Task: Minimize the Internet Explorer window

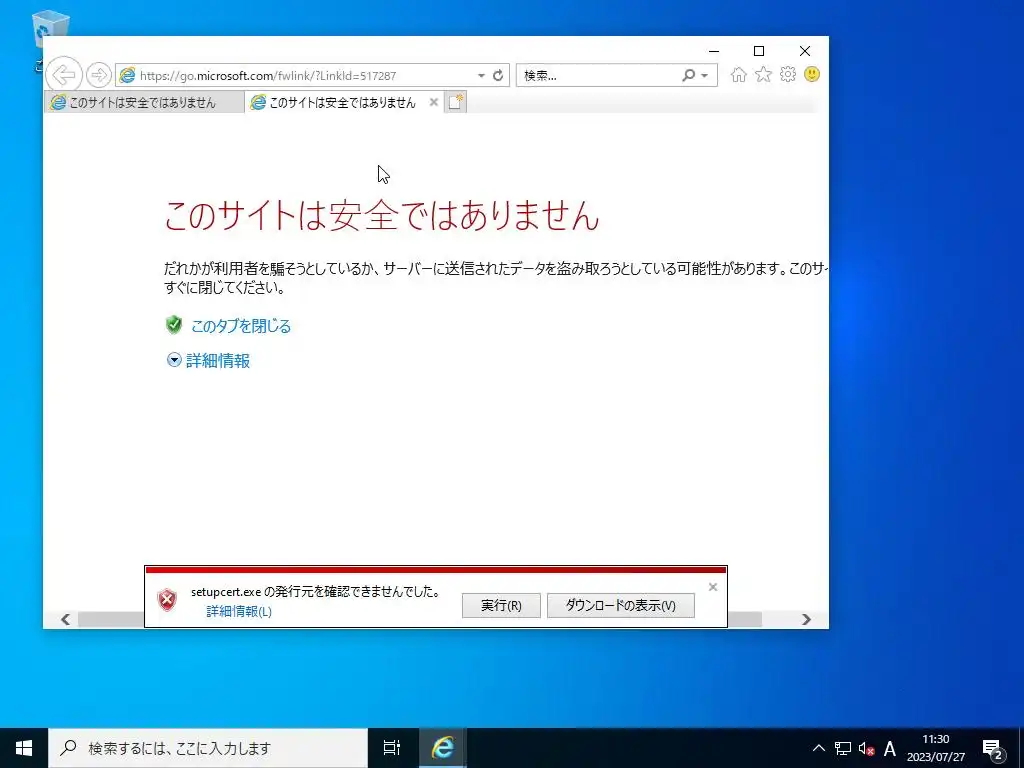Action: [714, 51]
